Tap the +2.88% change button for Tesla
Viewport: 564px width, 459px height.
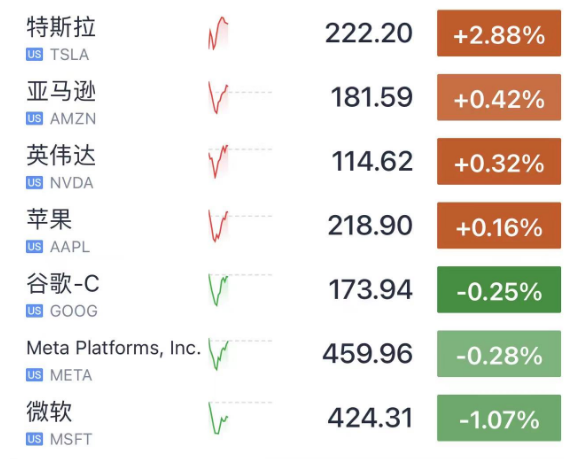click(x=499, y=33)
